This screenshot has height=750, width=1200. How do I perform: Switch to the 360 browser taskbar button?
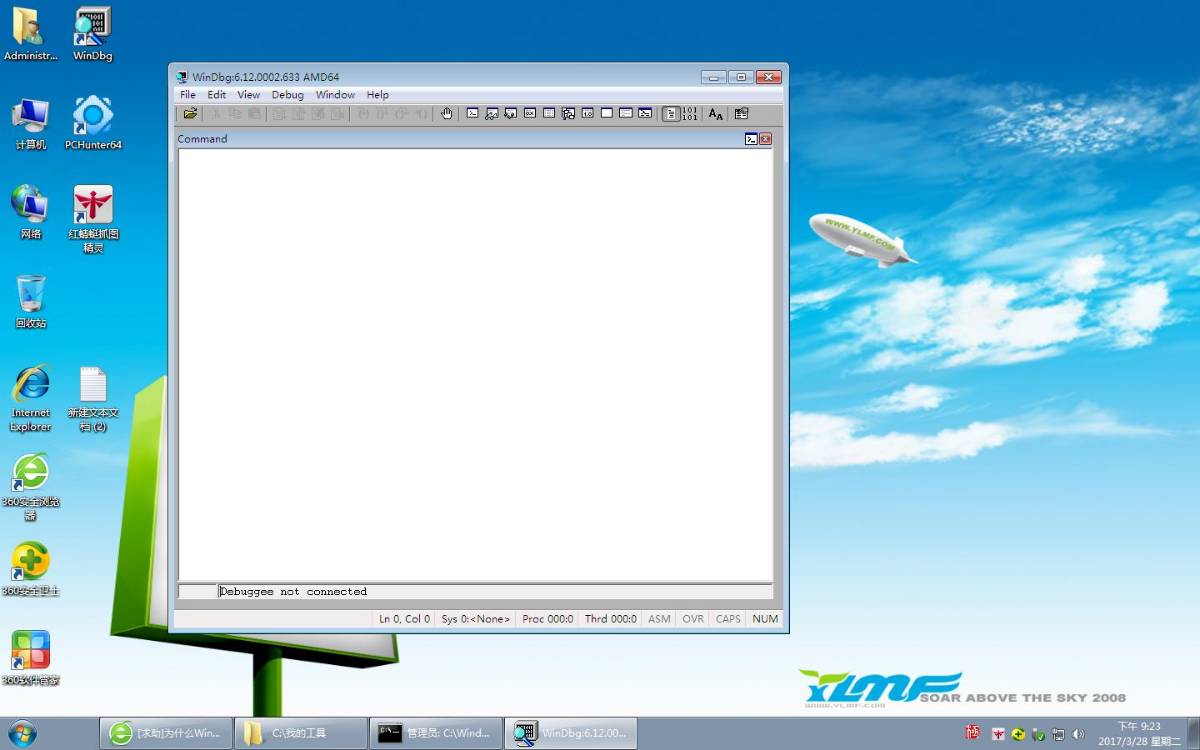click(166, 733)
